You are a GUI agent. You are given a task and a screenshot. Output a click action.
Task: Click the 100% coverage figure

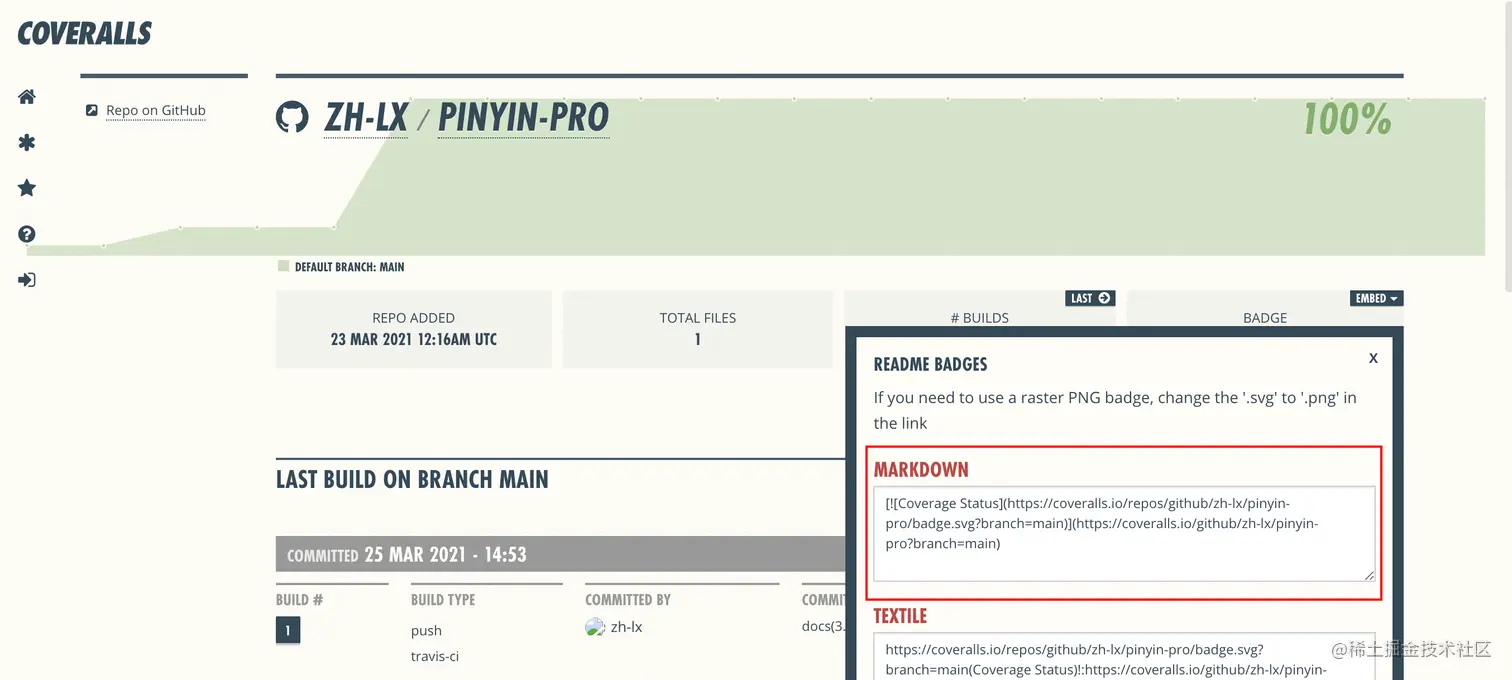(1347, 119)
